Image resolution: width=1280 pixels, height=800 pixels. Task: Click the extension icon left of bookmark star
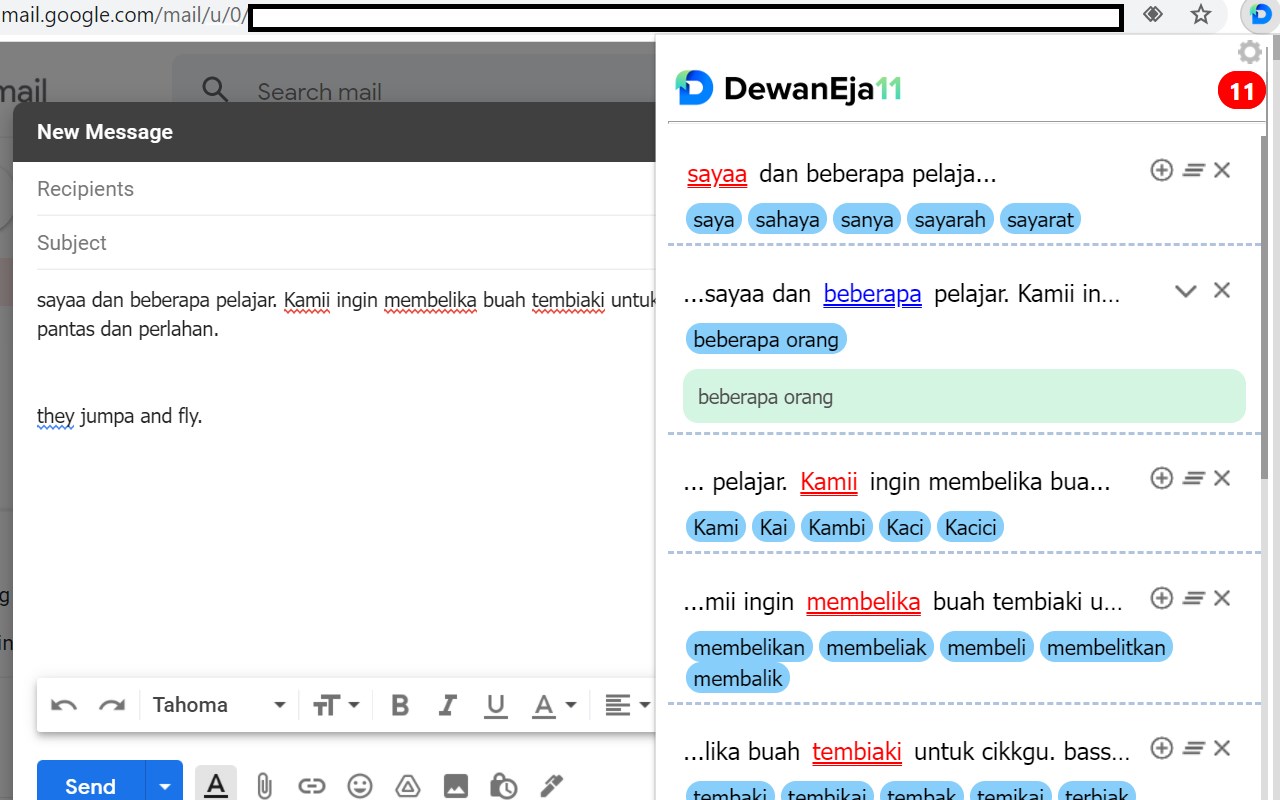tap(1153, 15)
